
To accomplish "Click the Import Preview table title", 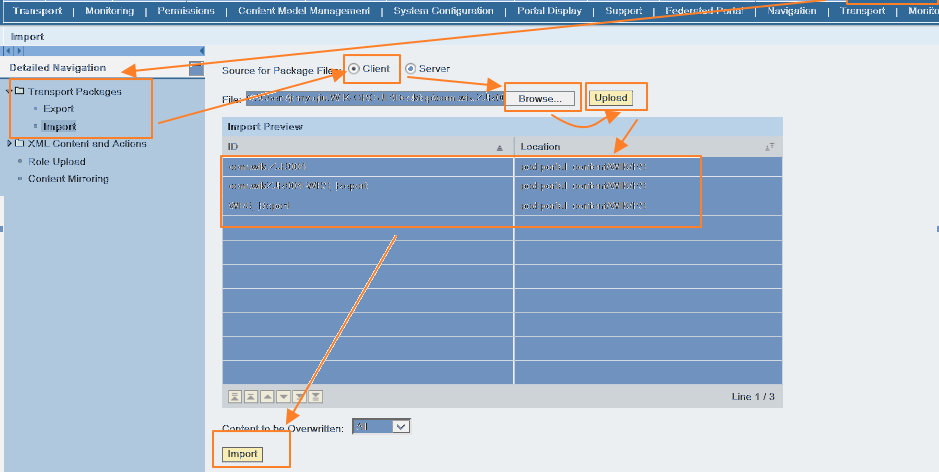I will click(265, 126).
